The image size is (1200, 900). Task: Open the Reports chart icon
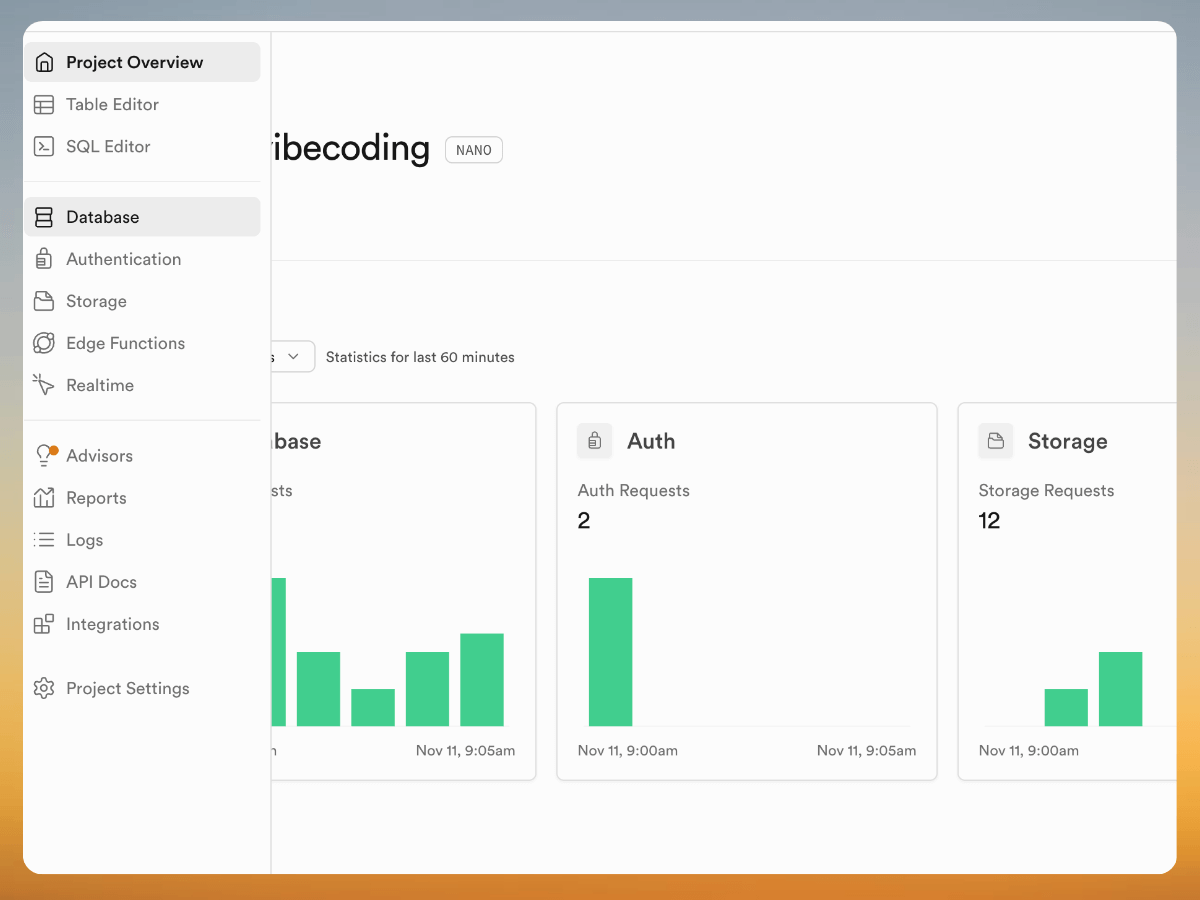click(x=44, y=497)
